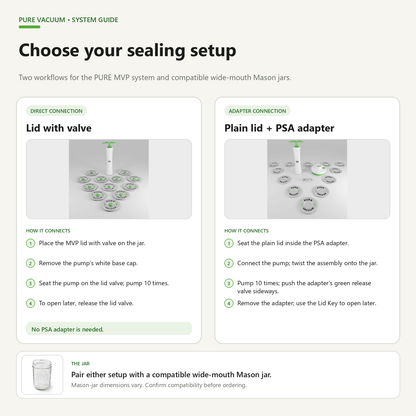This screenshot has height=416, width=416.
Task: Click step 1 circle beside Seat the plain lid
Action: 229,243
